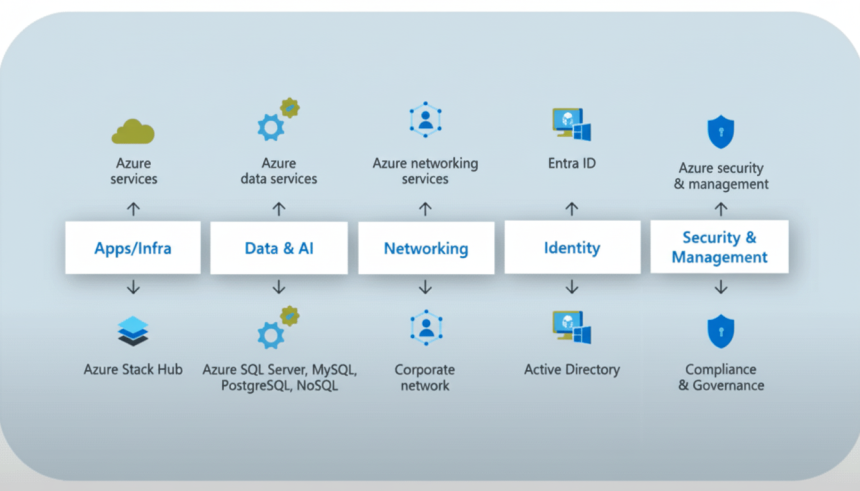
Task: Select the Entra ID monitor icon
Action: [x=571, y=125]
